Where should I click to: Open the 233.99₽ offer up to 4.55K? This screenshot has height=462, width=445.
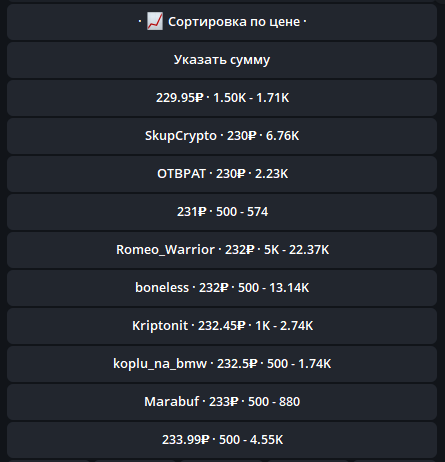[x=222, y=440]
